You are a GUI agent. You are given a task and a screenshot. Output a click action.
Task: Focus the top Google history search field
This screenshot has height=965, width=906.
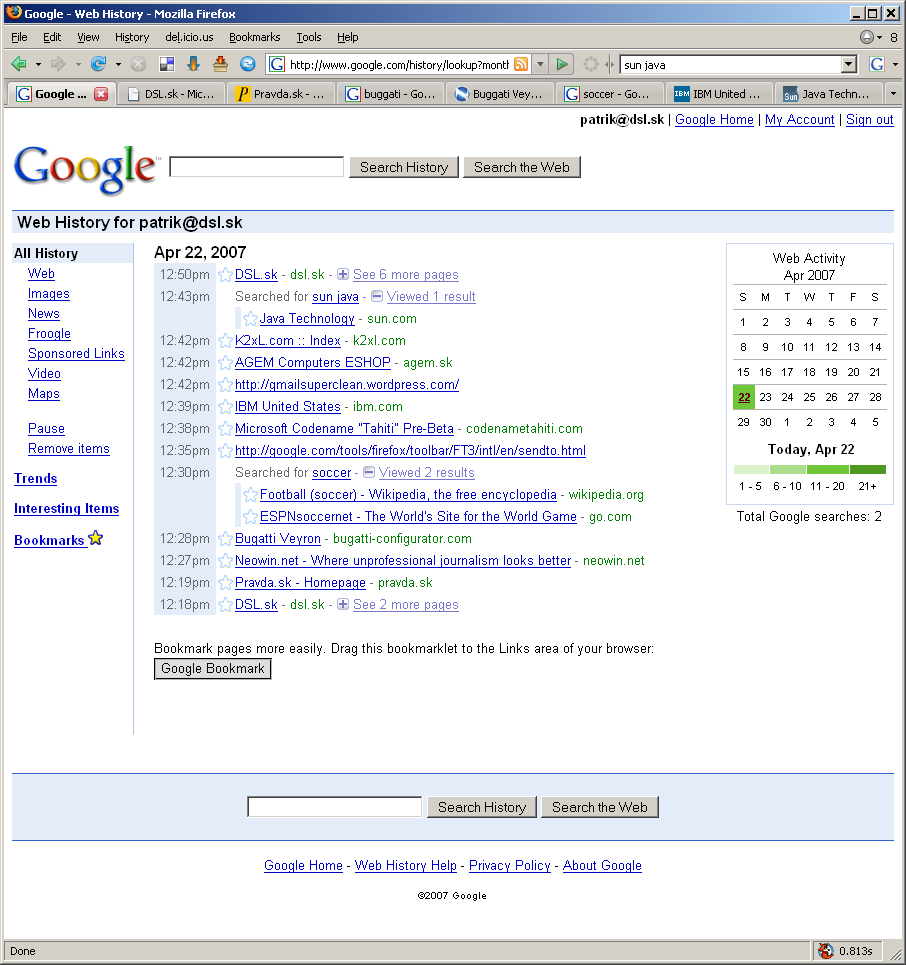[x=256, y=167]
